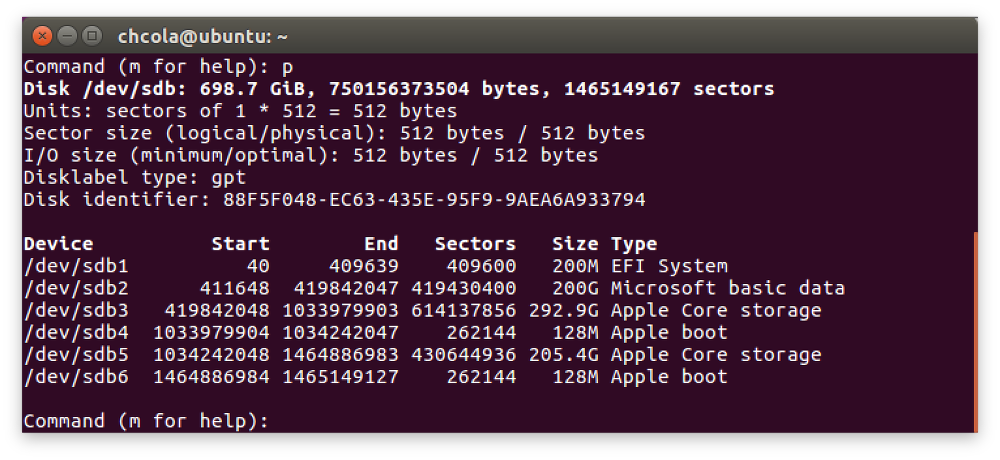Click the Type column header
Viewport: 1000px width, 460px height.
[x=634, y=244]
